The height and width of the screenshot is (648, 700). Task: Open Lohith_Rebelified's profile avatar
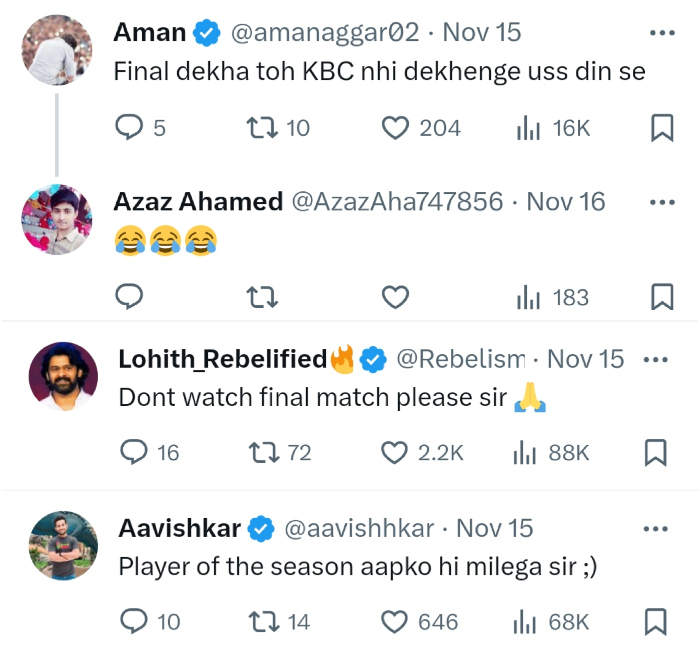click(x=63, y=377)
